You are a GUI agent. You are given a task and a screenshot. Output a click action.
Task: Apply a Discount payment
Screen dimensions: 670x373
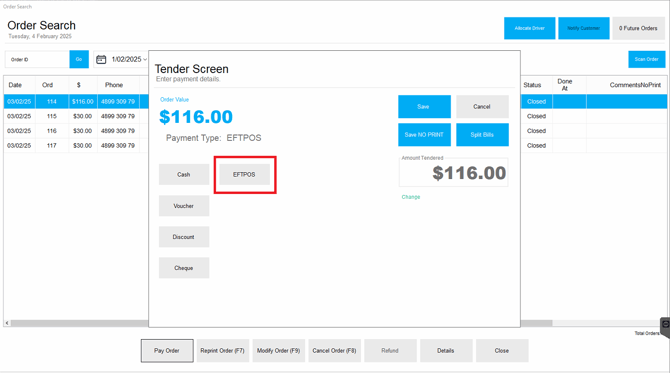(x=184, y=237)
